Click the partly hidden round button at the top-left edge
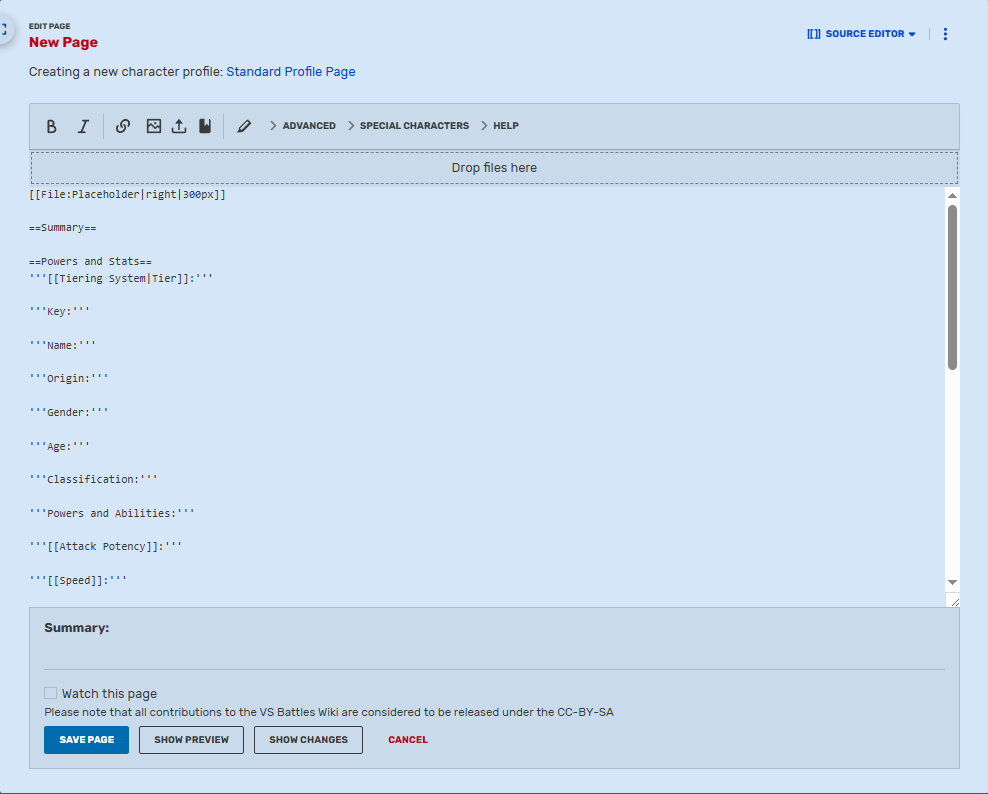The height and width of the screenshot is (794, 988). [x=5, y=30]
